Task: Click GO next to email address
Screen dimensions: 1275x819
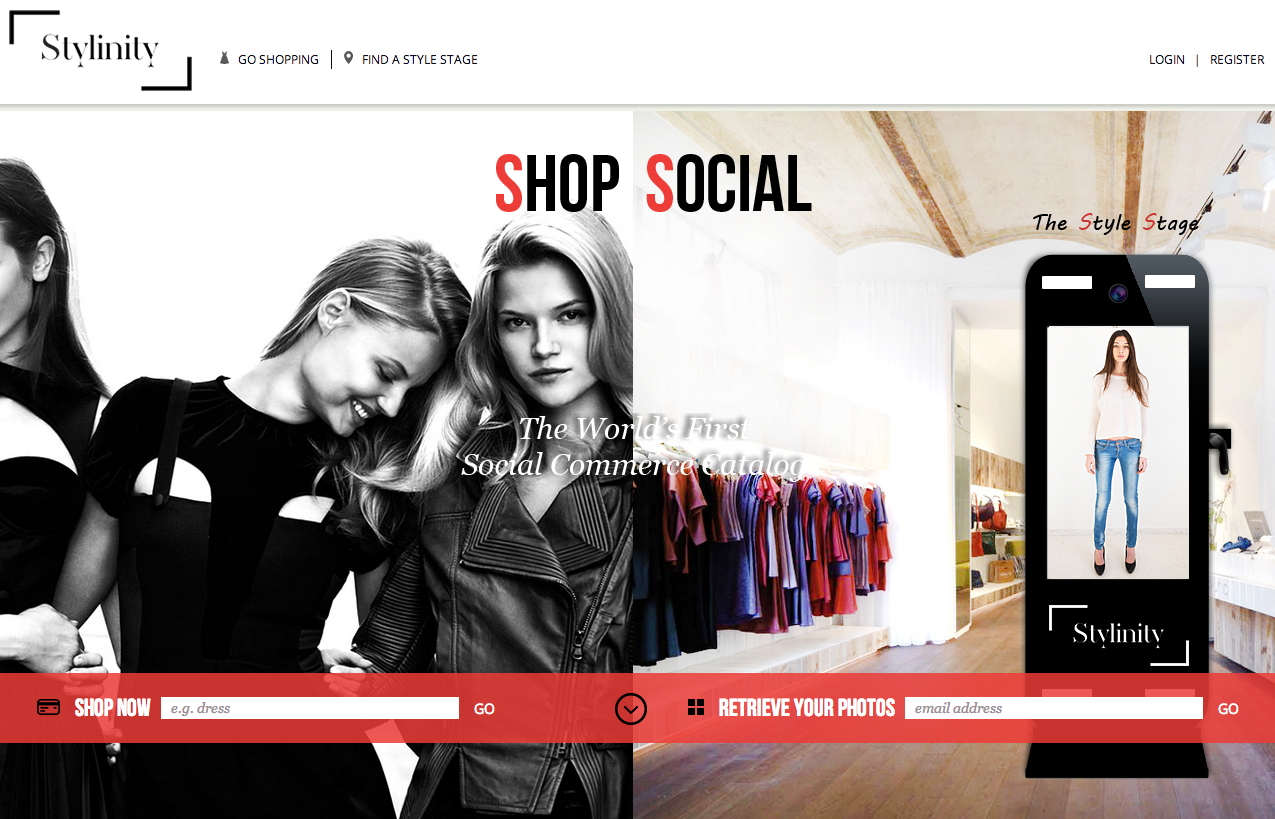Action: 1228,709
